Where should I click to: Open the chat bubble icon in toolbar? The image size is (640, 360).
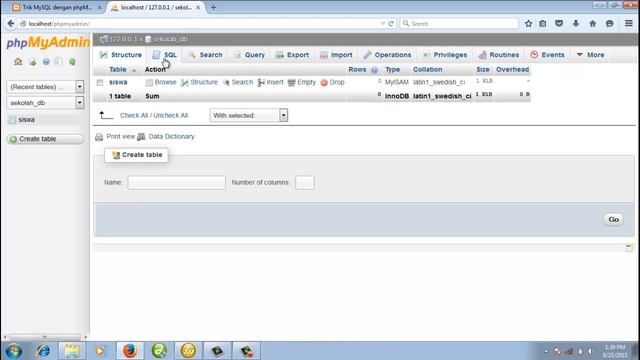(609, 24)
